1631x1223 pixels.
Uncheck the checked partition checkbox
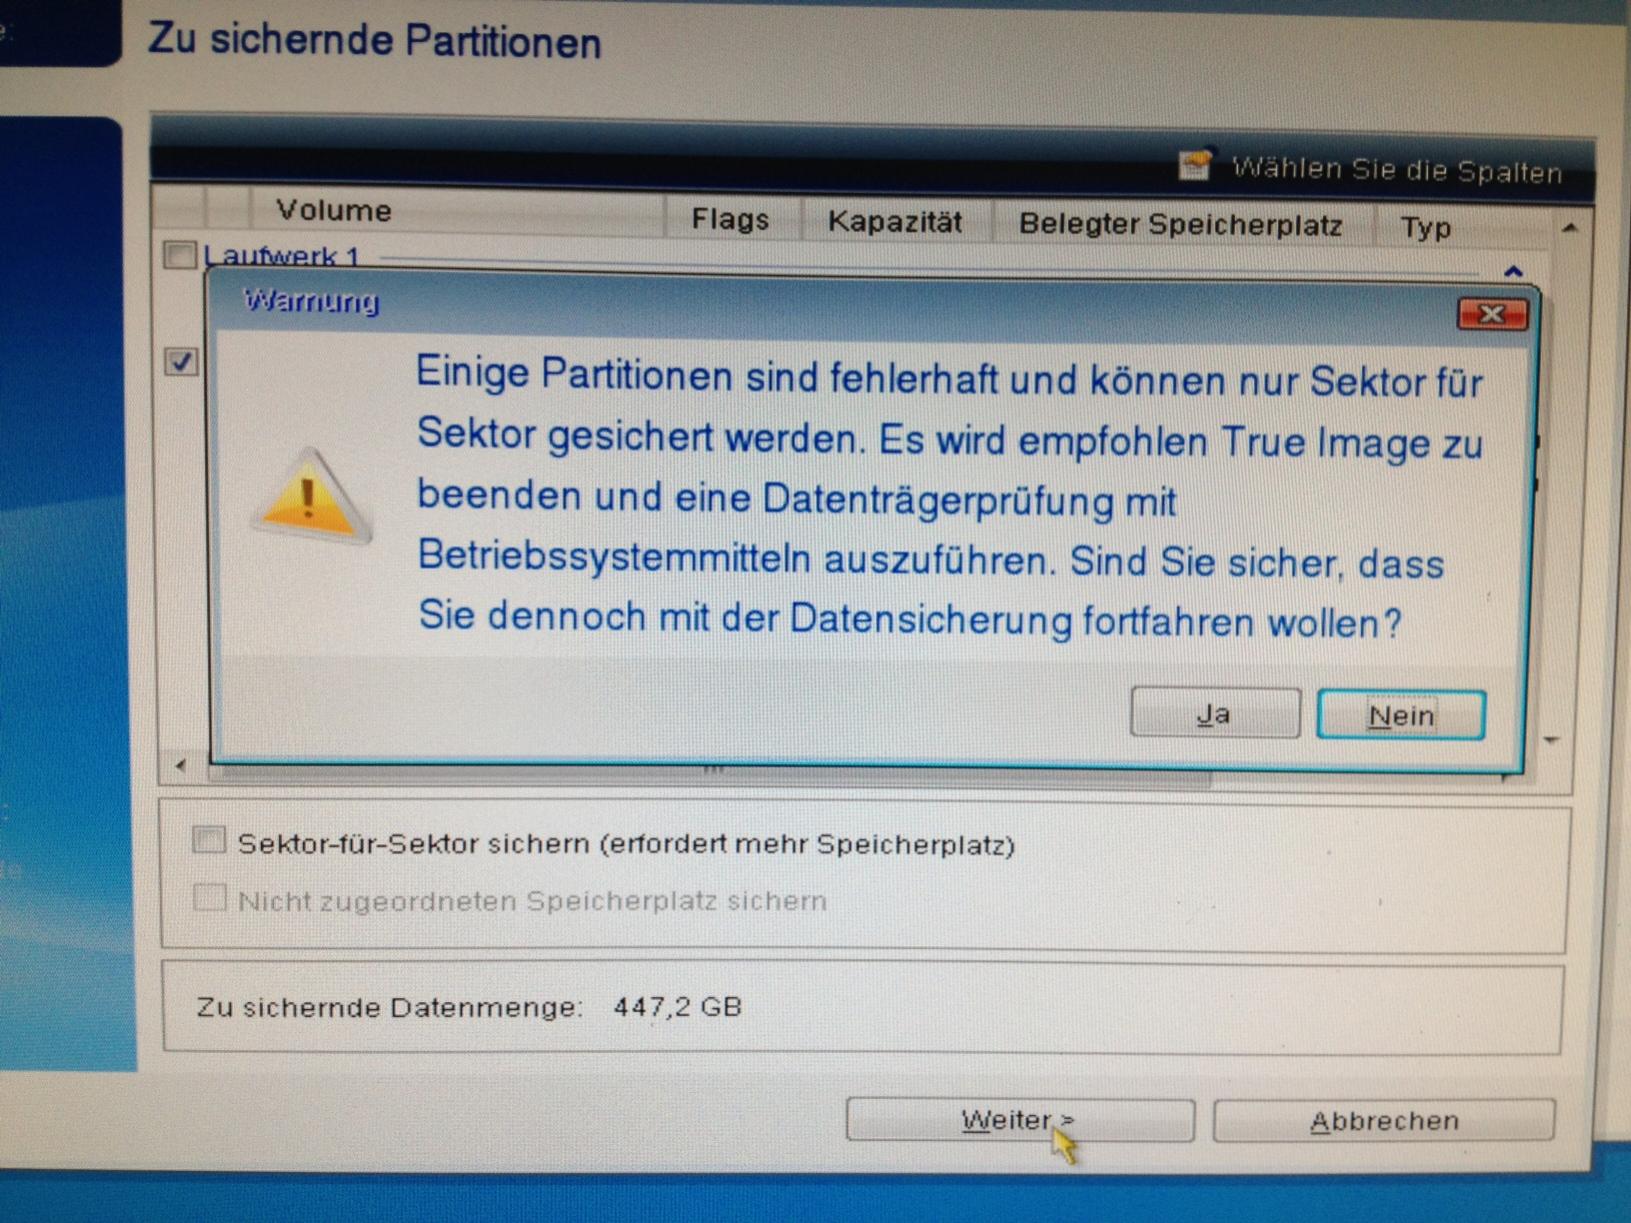tap(181, 361)
